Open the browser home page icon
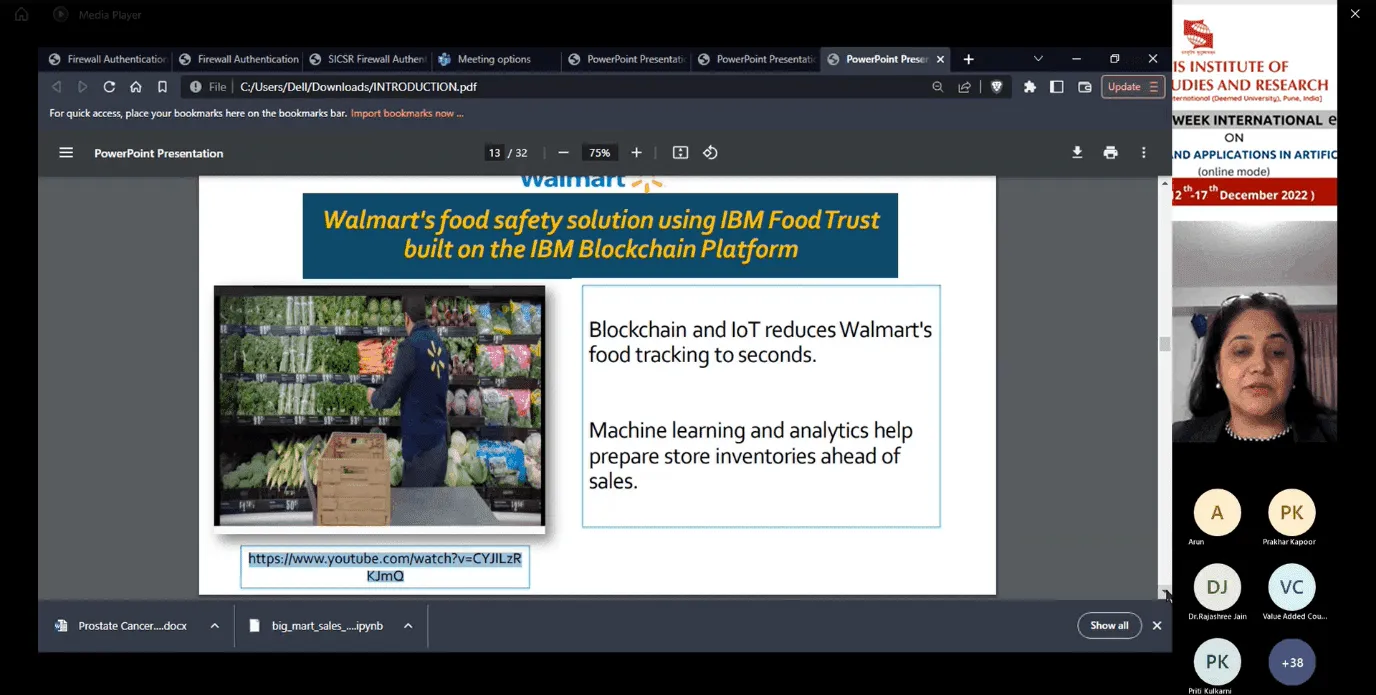The width and height of the screenshot is (1376, 695). tap(136, 87)
